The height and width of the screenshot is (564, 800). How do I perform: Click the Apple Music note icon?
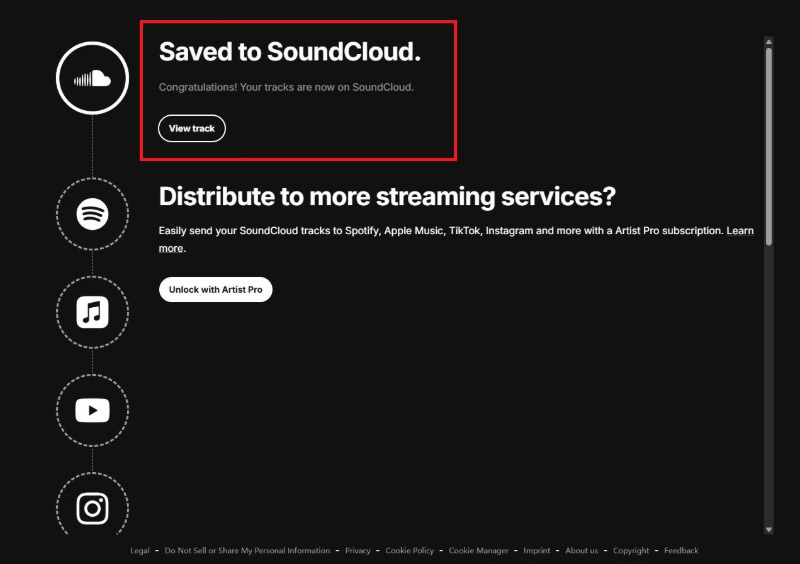pyautogui.click(x=92, y=312)
